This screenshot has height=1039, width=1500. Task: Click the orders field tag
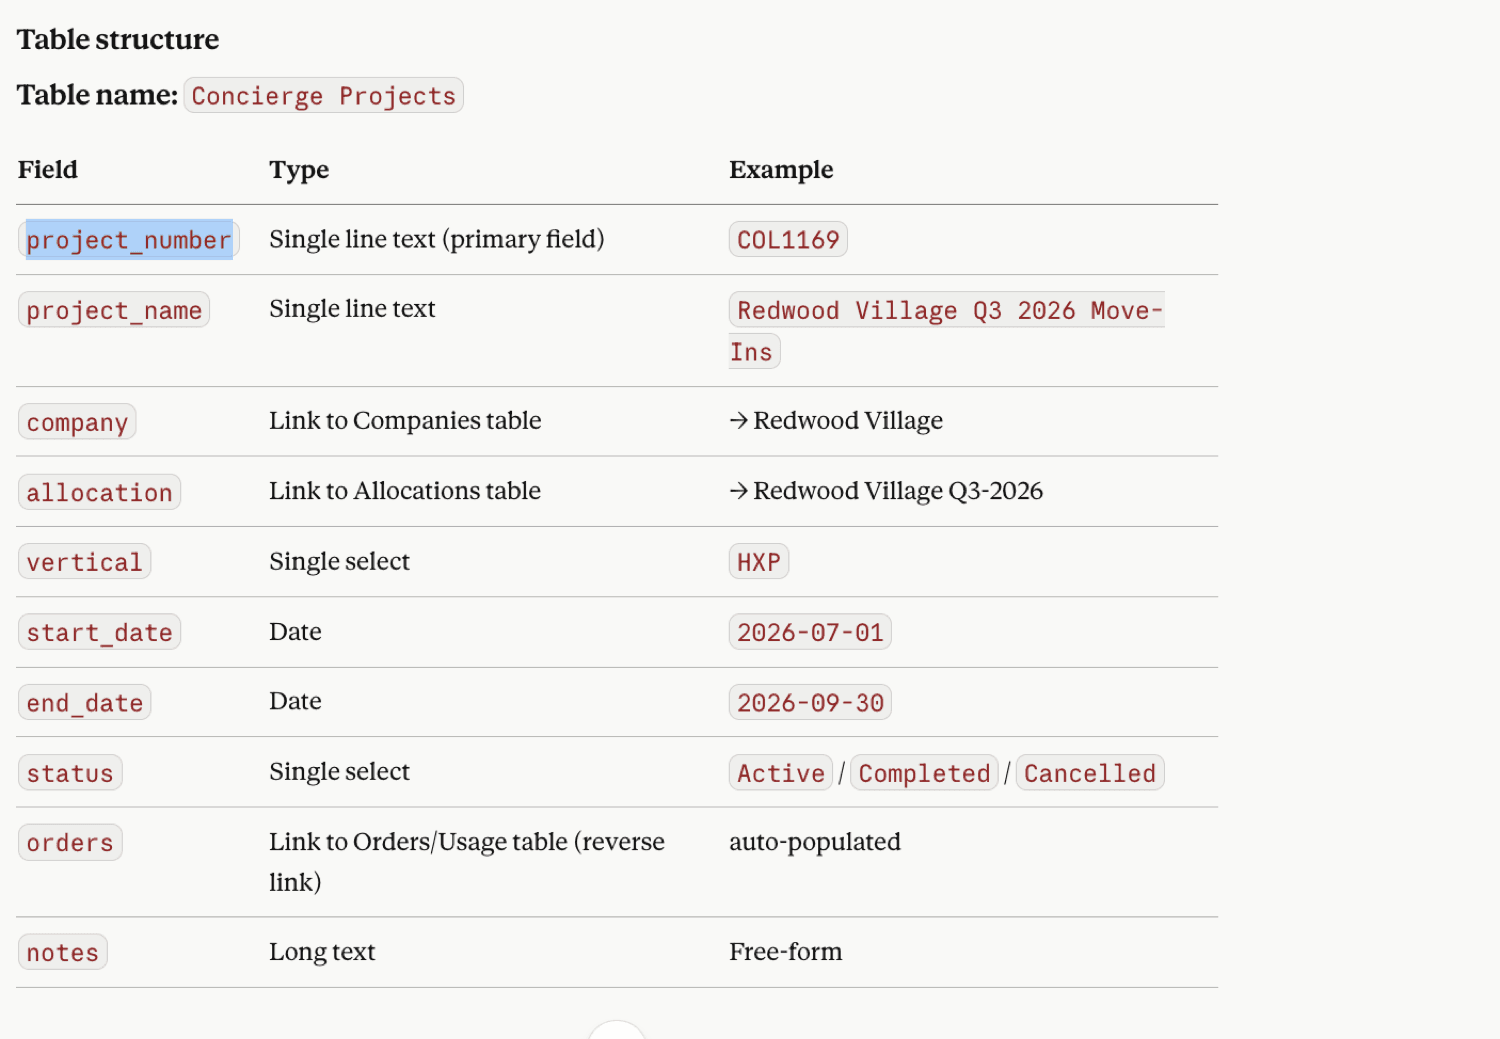click(70, 842)
